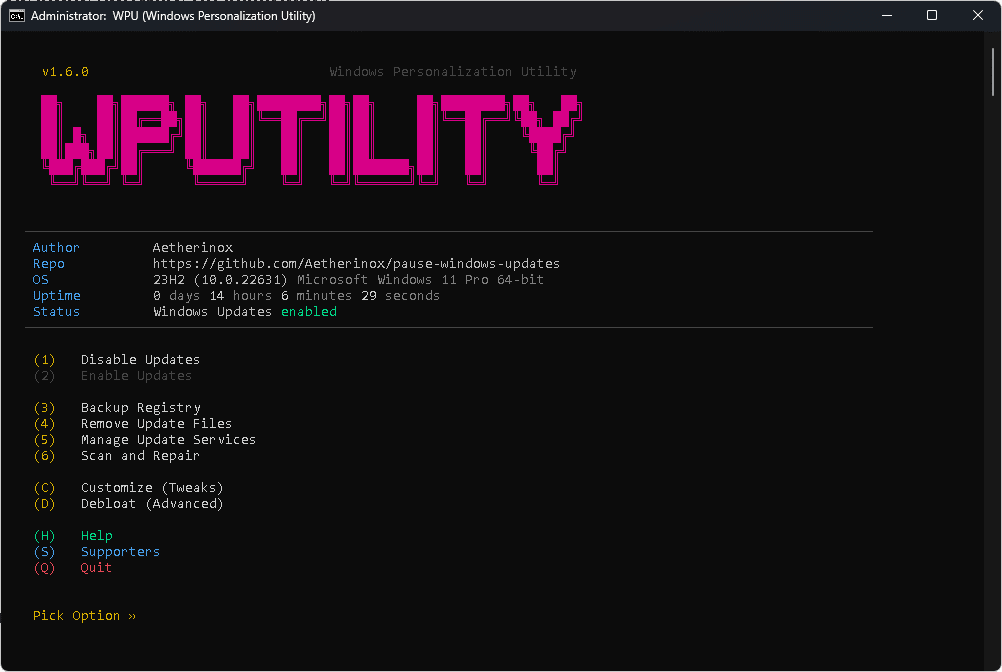Open Debloat (Advanced) menu entry
Image resolution: width=1002 pixels, height=672 pixels.
(x=152, y=504)
